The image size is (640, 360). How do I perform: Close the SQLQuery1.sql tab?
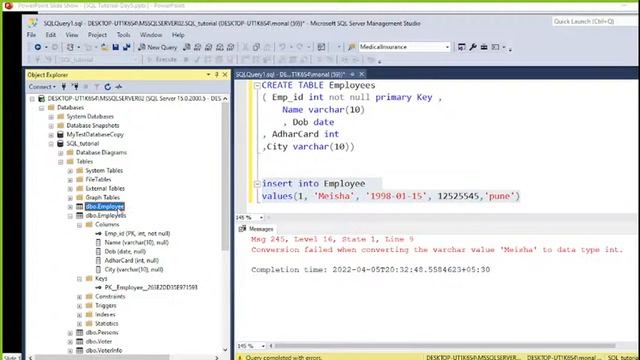pyautogui.click(x=361, y=74)
